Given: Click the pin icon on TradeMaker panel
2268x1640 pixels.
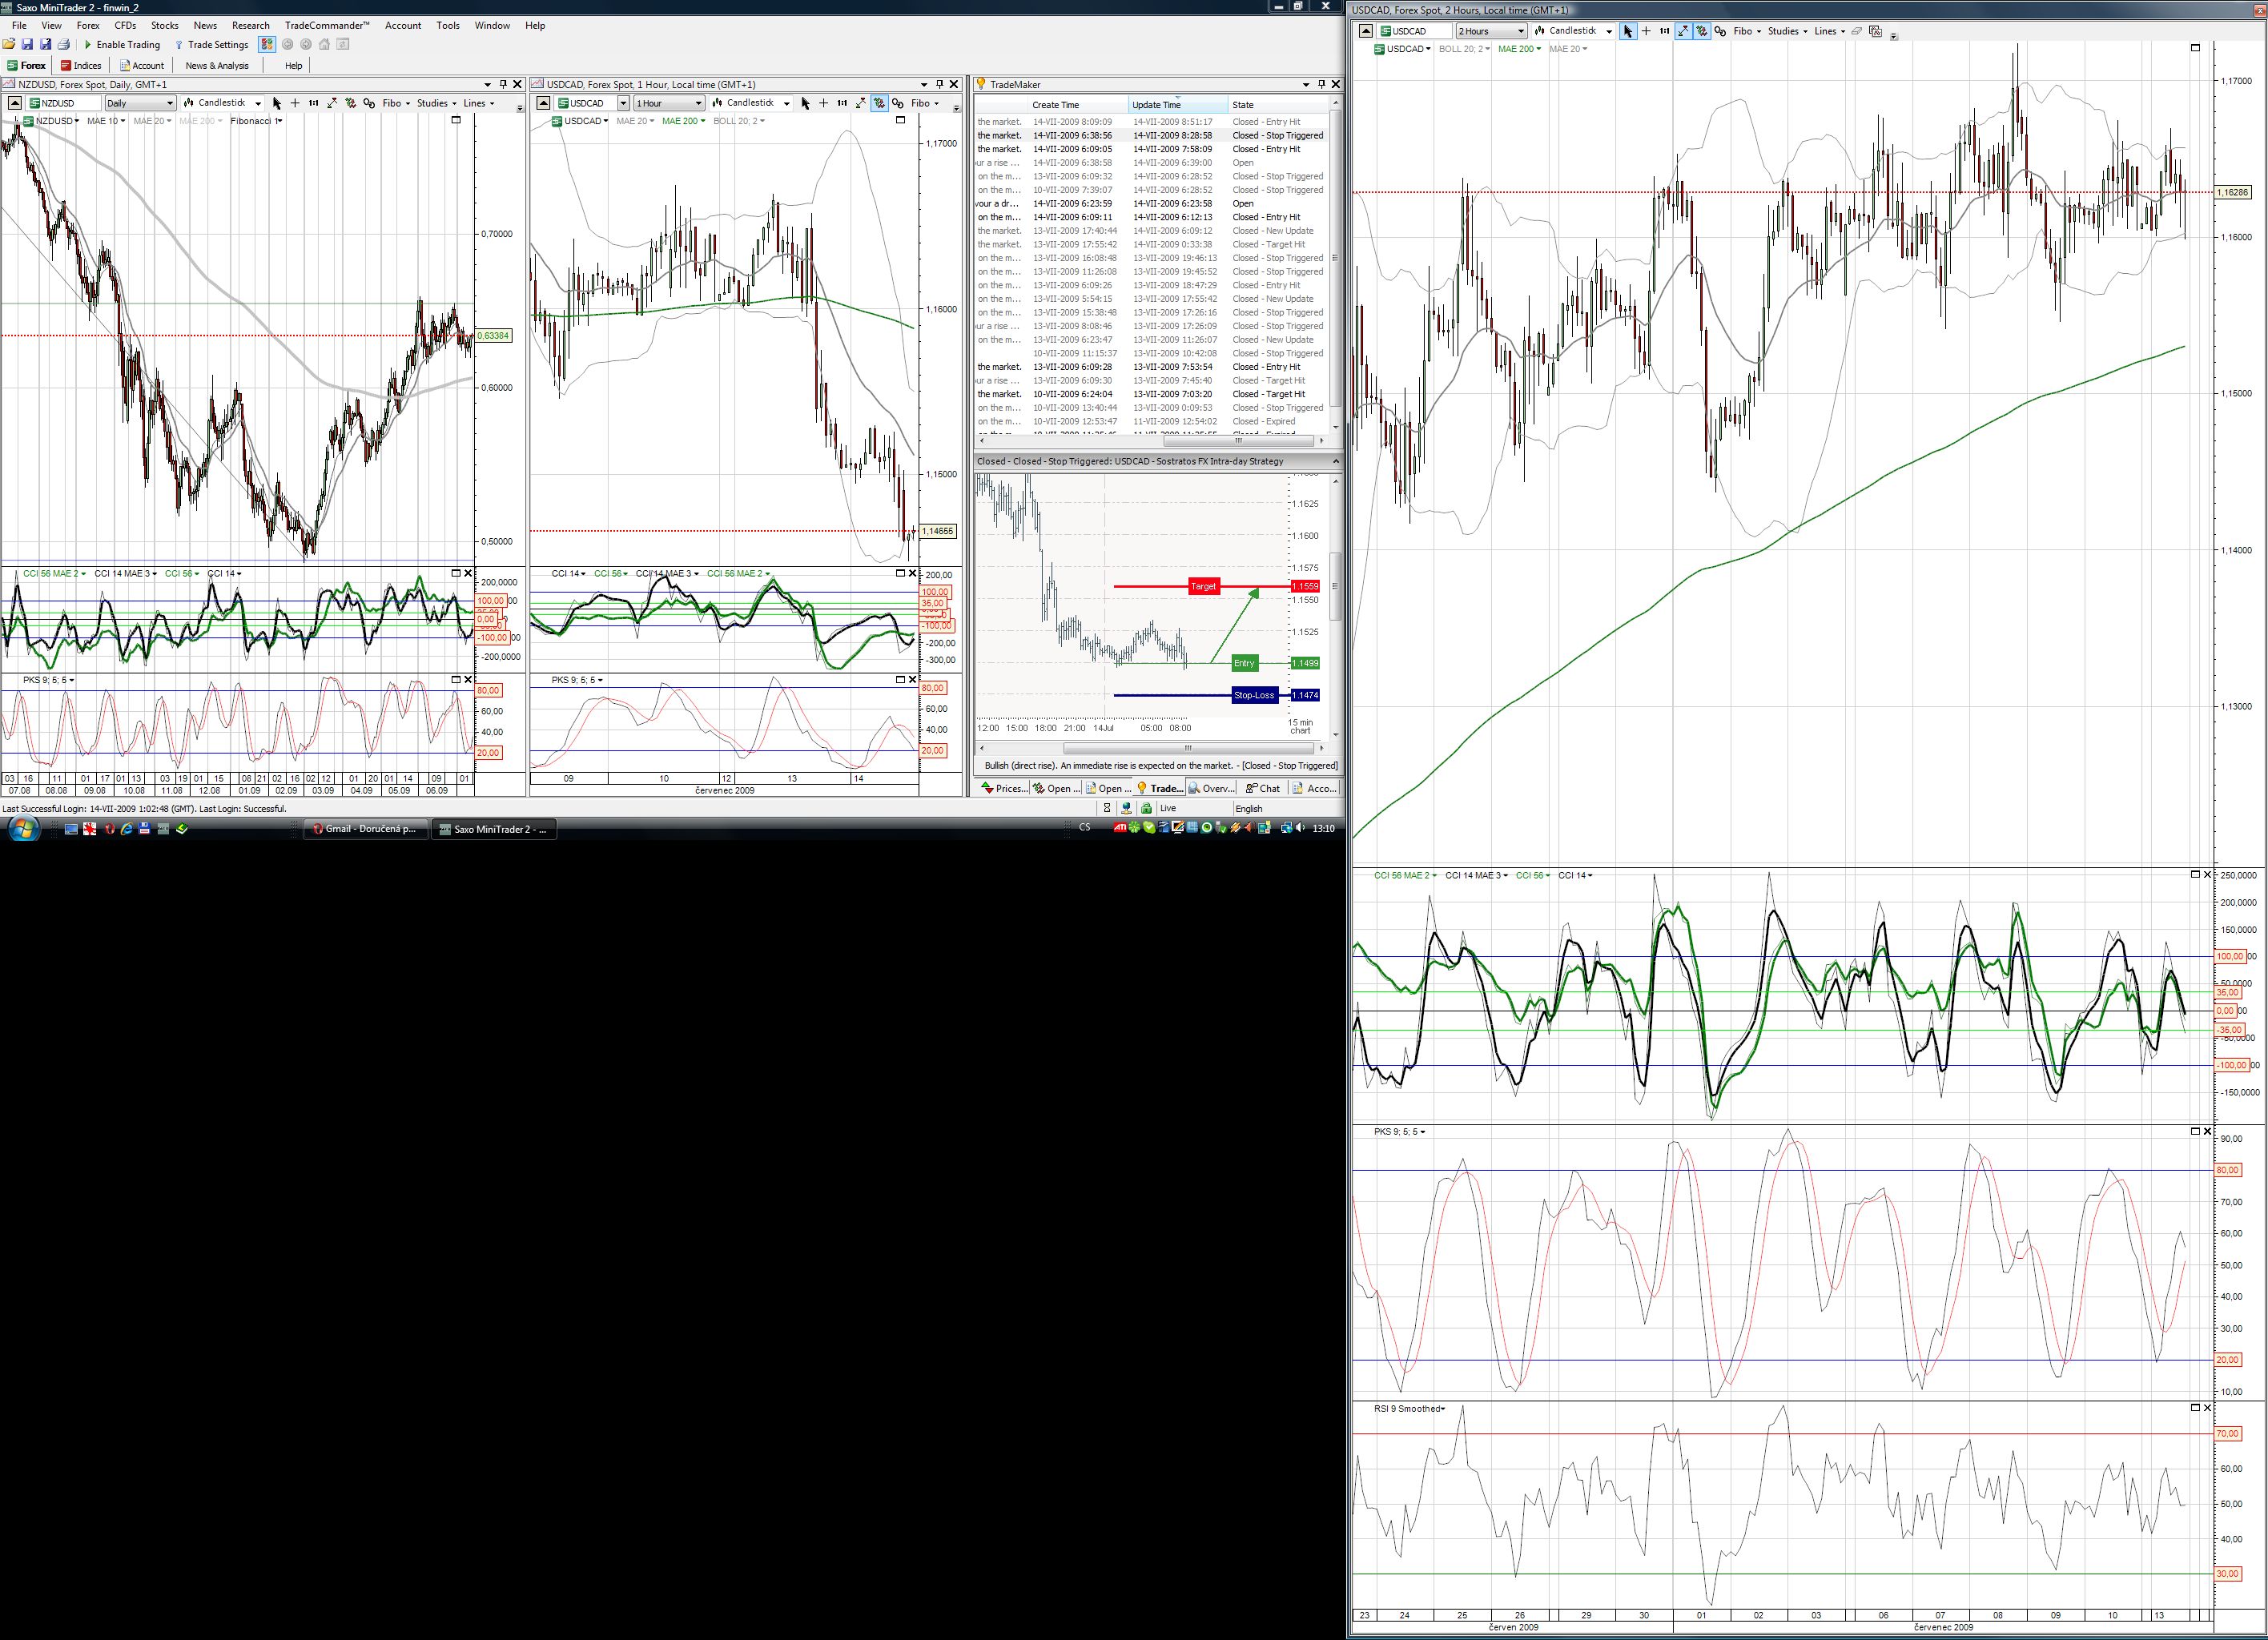Looking at the screenshot, I should pos(1321,84).
